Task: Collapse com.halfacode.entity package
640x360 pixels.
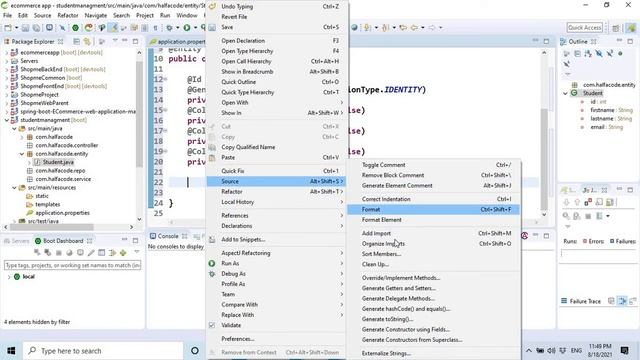Action: tap(22, 154)
